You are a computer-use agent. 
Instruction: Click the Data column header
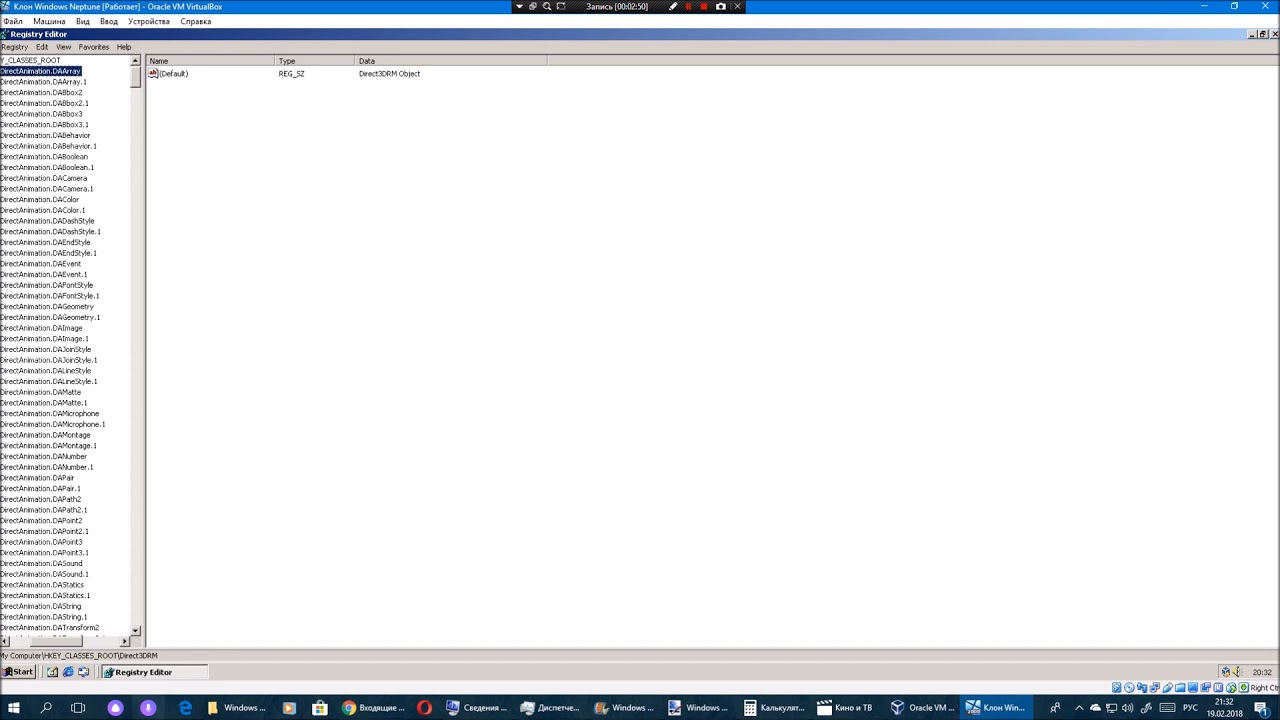(451, 61)
